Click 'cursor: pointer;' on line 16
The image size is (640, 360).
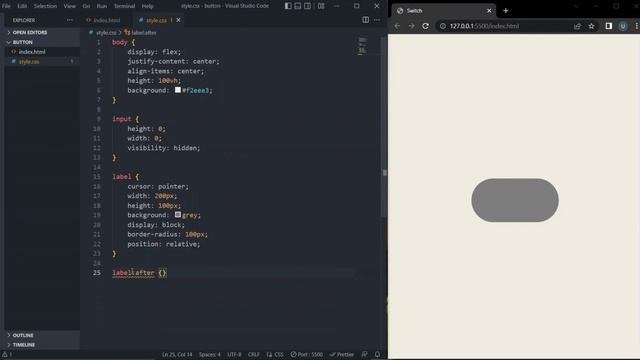158,186
